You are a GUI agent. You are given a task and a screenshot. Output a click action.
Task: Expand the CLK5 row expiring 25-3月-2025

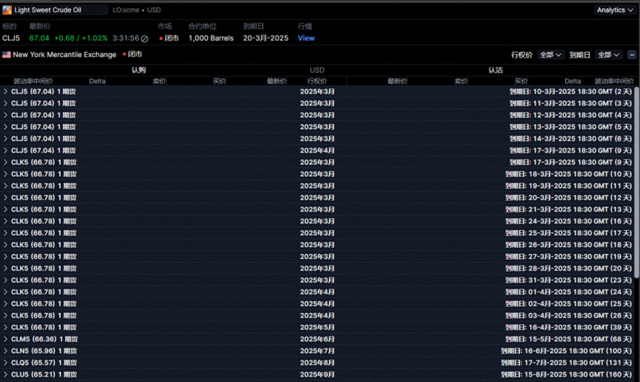tap(5, 233)
